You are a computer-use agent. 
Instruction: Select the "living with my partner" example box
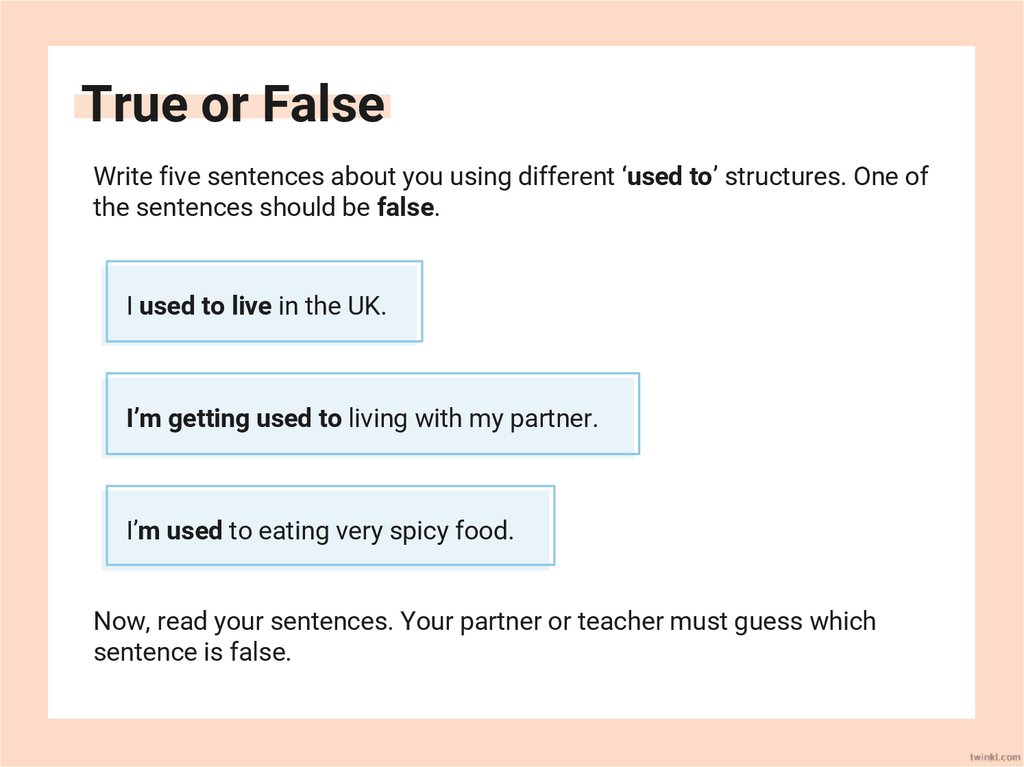coord(372,414)
